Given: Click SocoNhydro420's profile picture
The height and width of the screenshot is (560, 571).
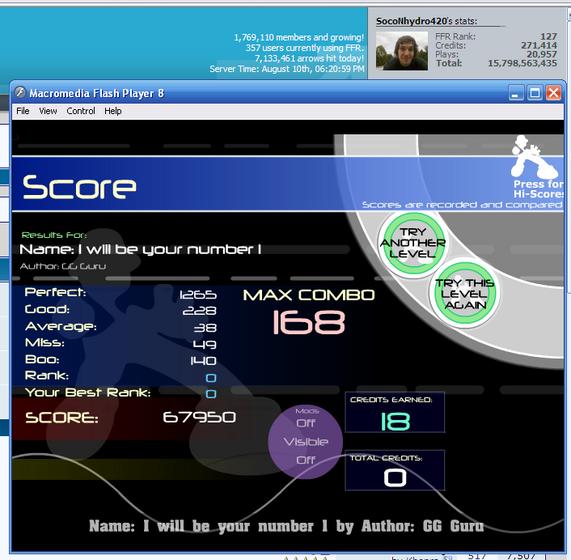Looking at the screenshot, I should [x=402, y=50].
